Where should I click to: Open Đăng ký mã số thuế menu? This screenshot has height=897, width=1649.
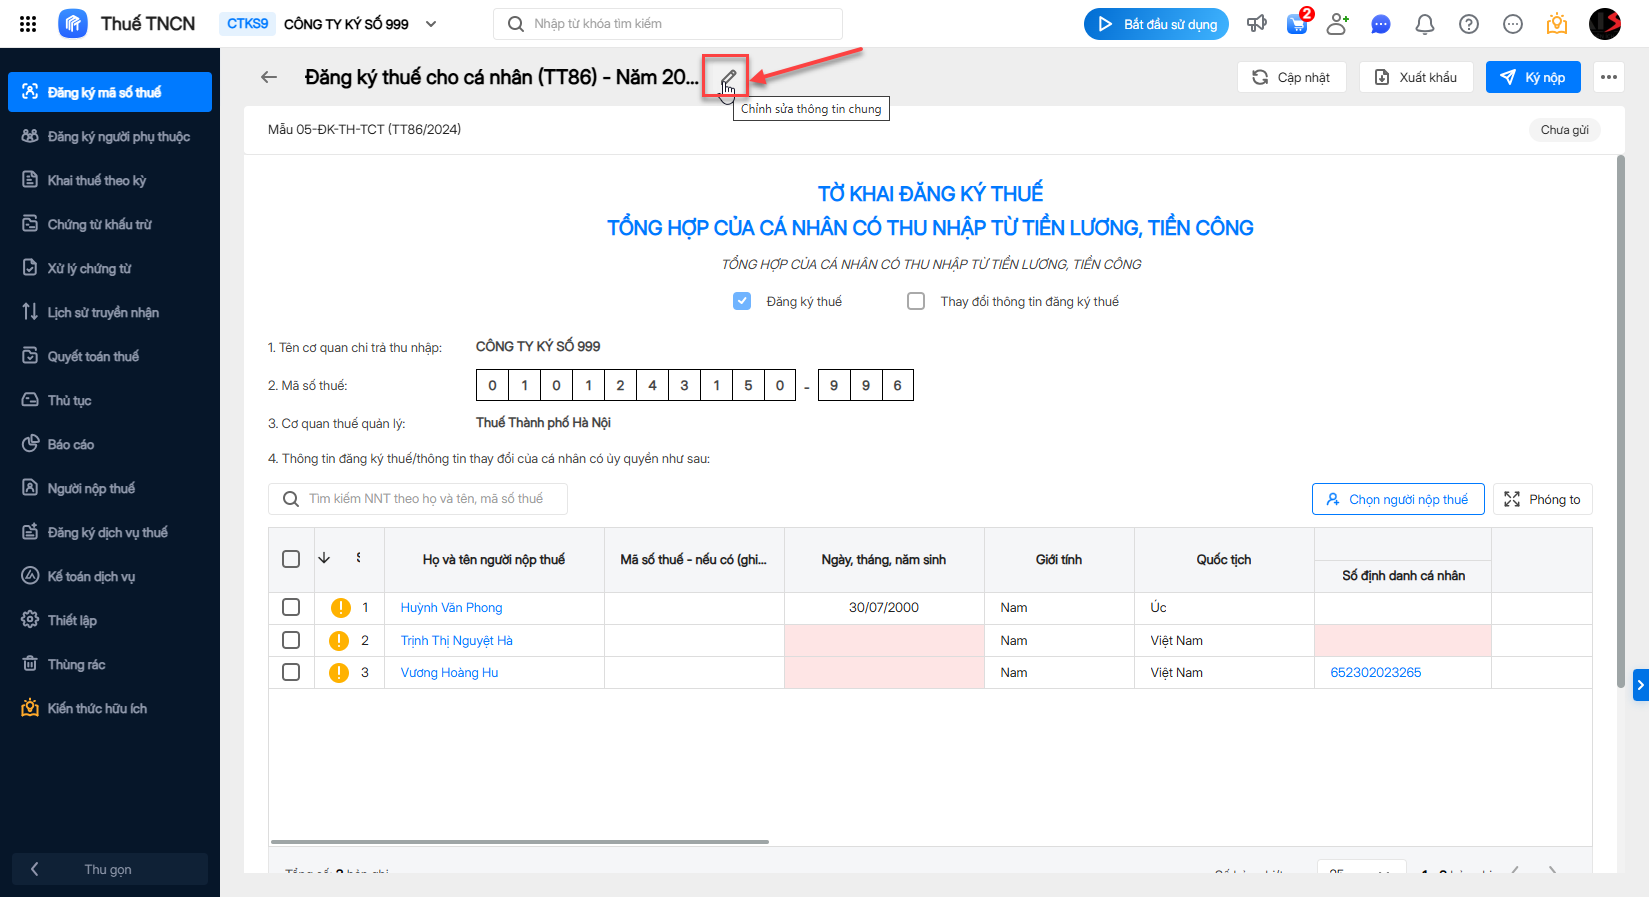click(110, 92)
